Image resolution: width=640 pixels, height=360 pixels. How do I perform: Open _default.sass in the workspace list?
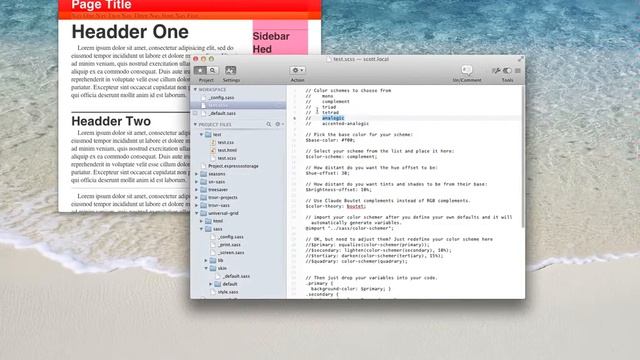[222, 113]
